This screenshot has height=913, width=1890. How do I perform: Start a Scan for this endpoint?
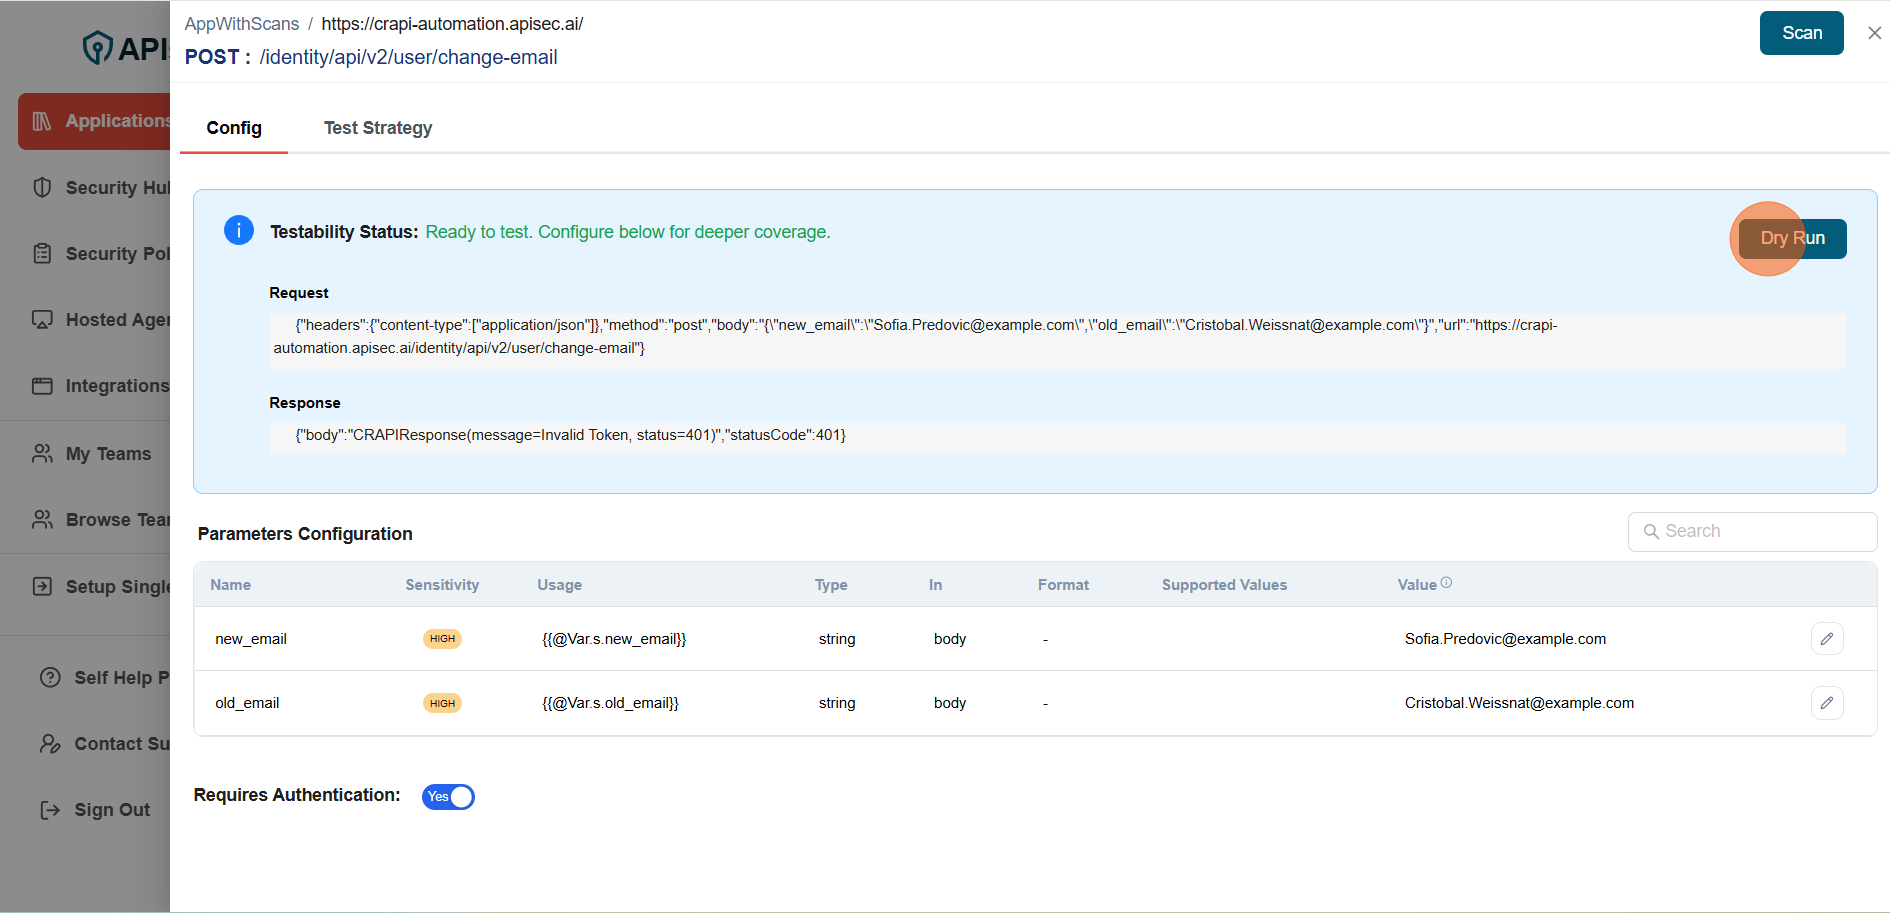click(1801, 32)
